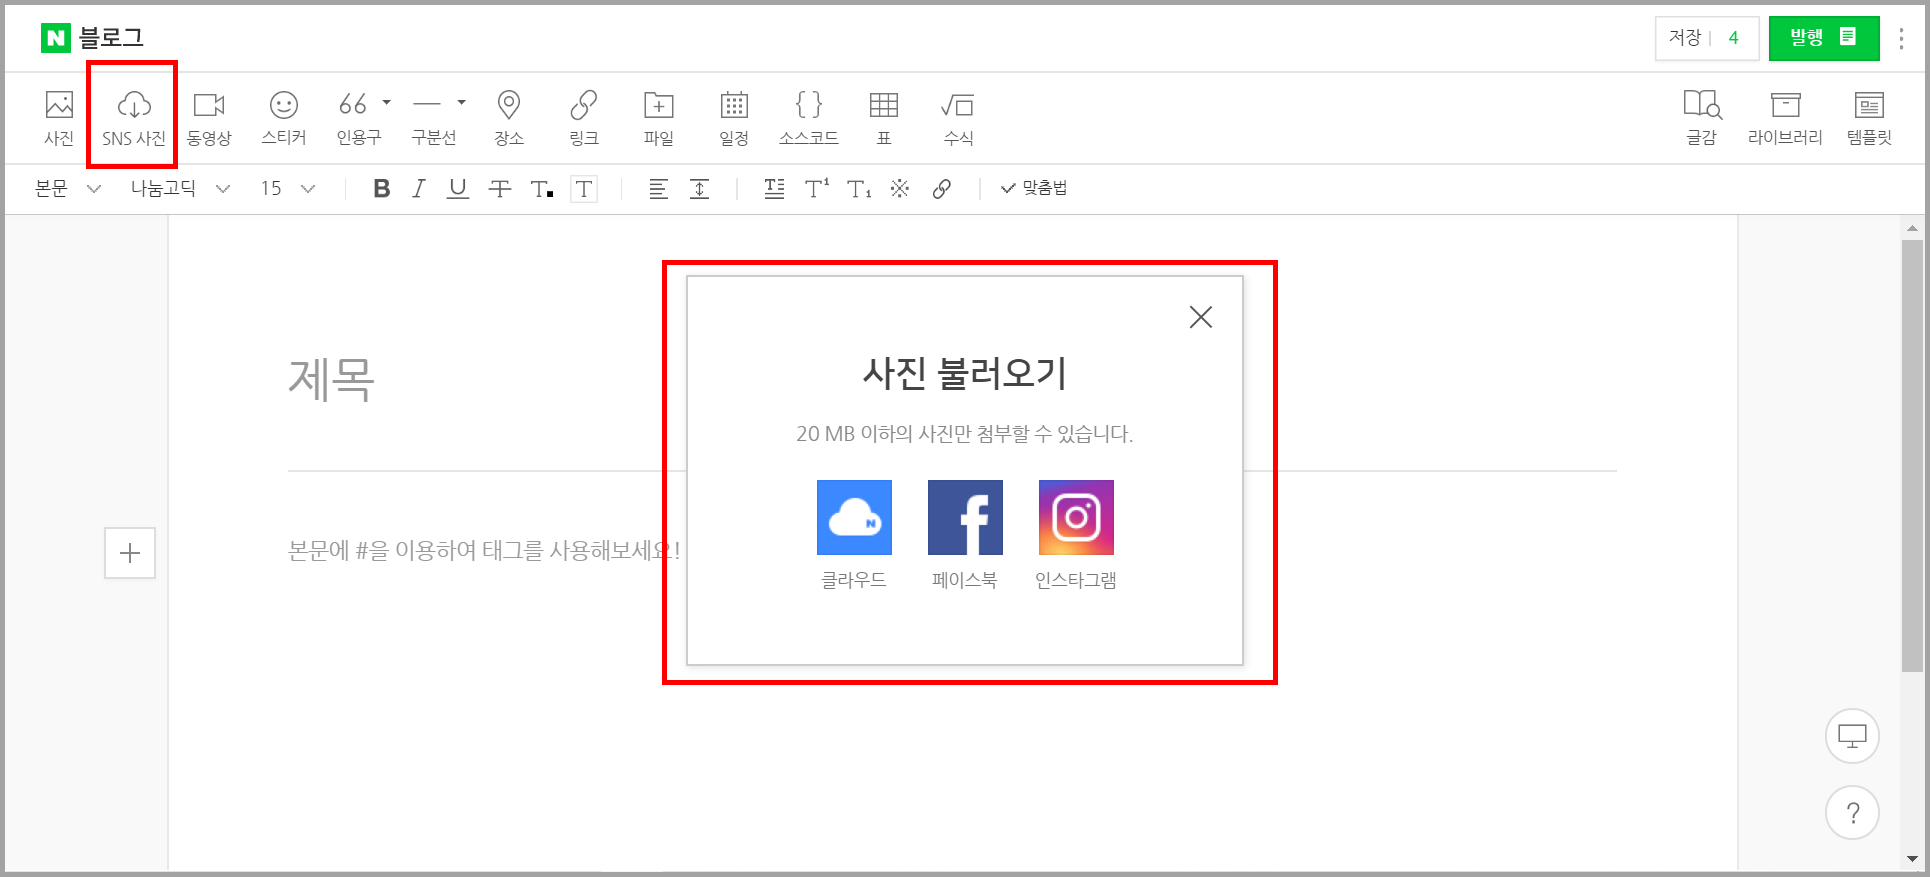The width and height of the screenshot is (1930, 877).
Task: Open the more options kebab menu
Action: tap(1901, 38)
